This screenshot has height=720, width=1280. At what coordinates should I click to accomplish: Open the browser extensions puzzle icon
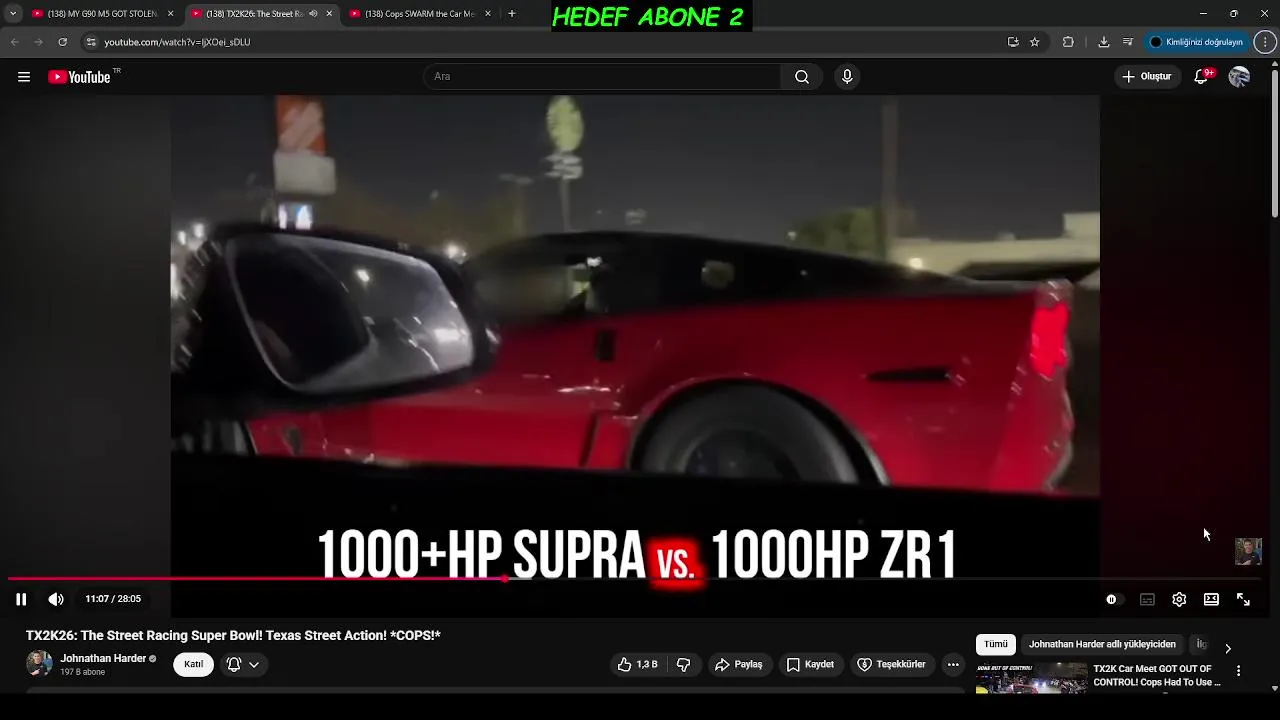pyautogui.click(x=1068, y=42)
